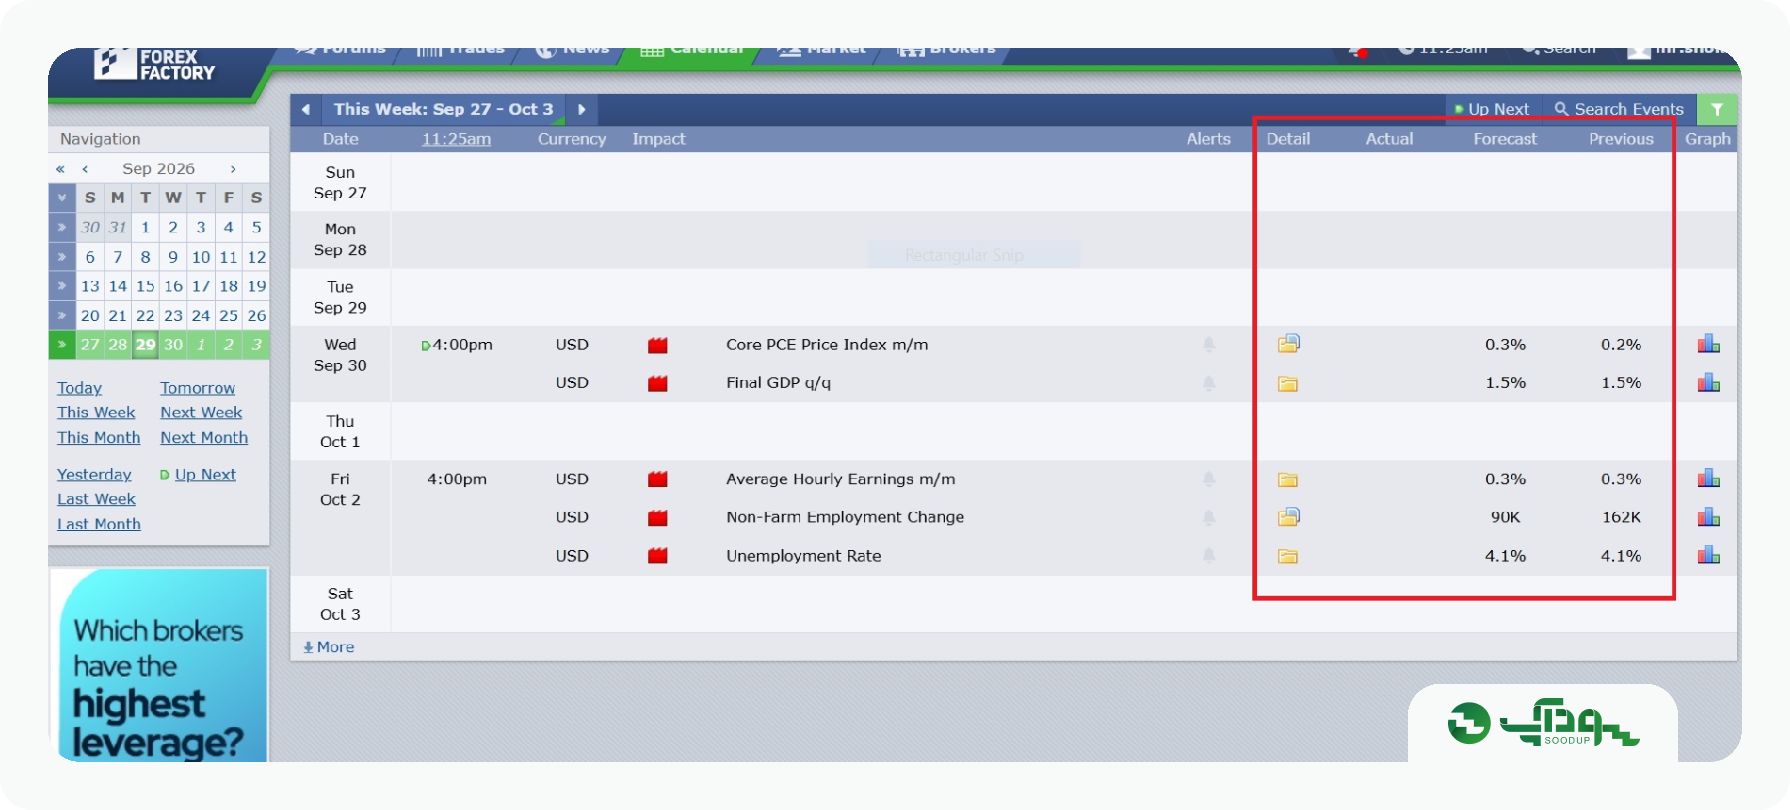Expand the mini calendar header arrow
The width and height of the screenshot is (1790, 810).
(61, 198)
